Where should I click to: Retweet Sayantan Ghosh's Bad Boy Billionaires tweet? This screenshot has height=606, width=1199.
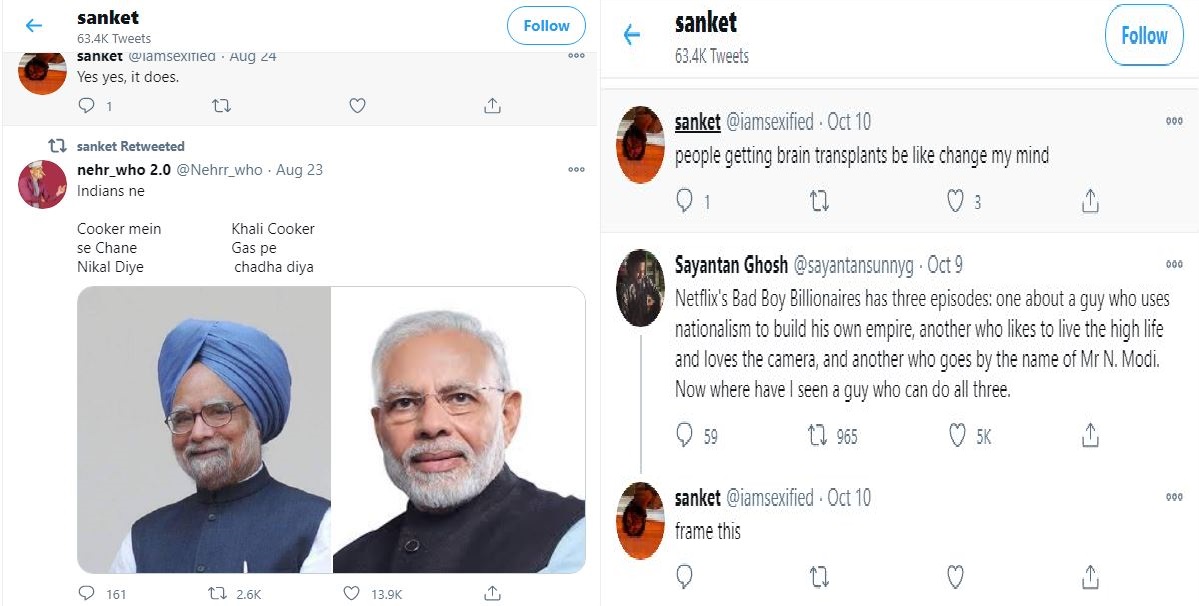(x=818, y=435)
